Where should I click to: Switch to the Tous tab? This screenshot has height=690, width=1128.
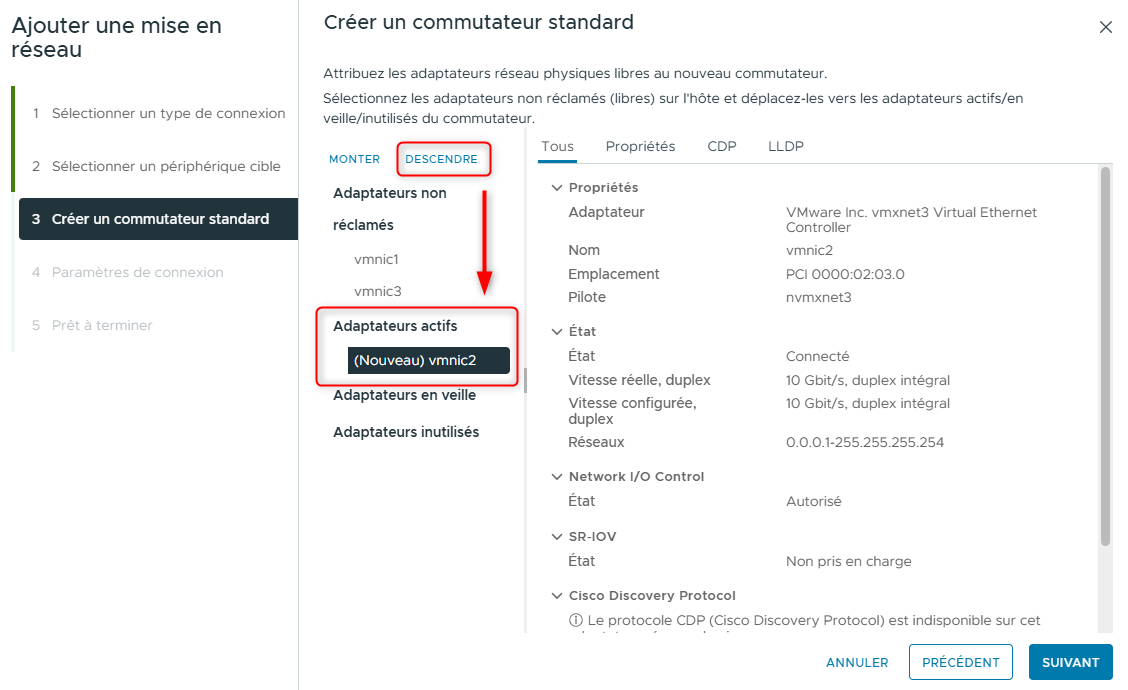click(x=557, y=147)
